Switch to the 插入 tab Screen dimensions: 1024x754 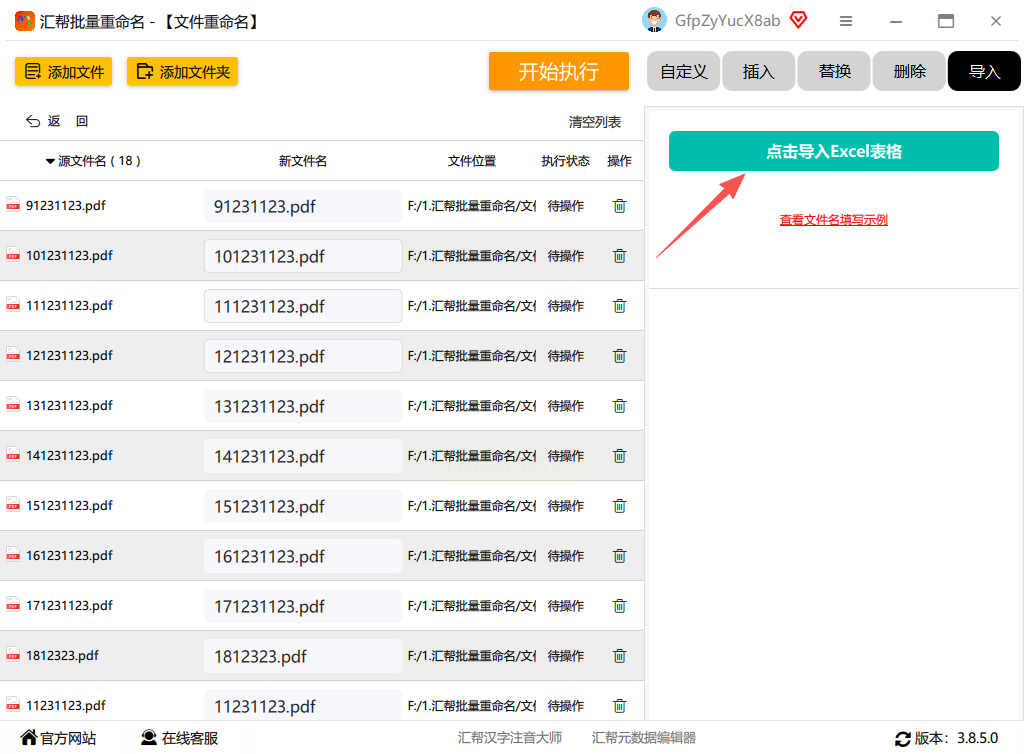(758, 72)
